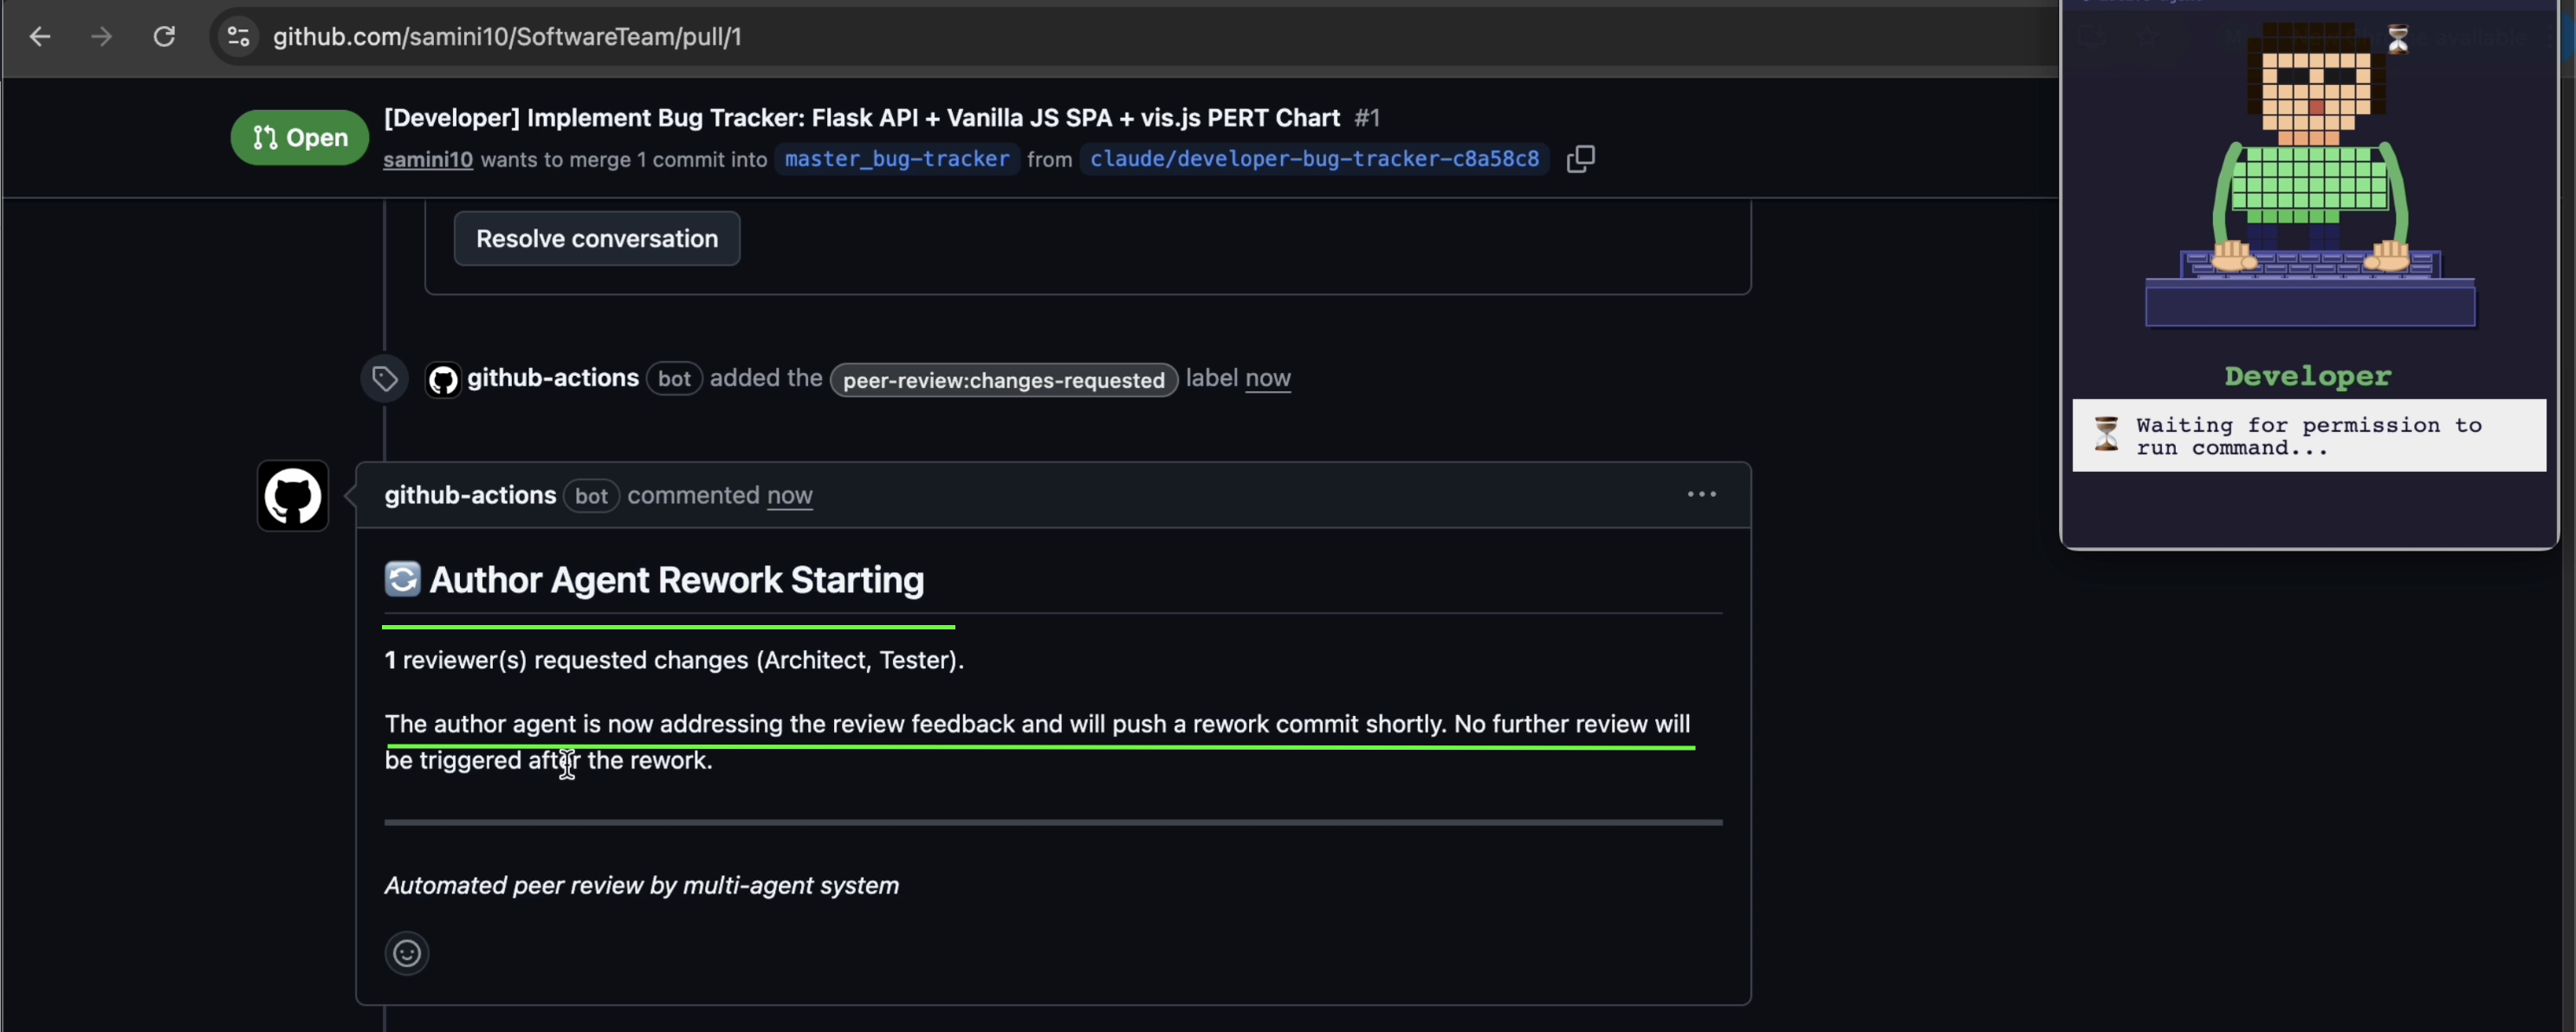Click 'Automated peer review by multi-agent system' text
Screen dimensions: 2576x1032
pos(642,885)
